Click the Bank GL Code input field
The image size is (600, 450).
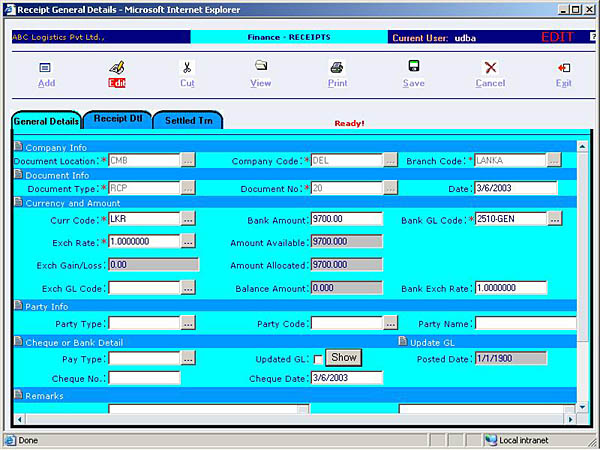(x=511, y=219)
